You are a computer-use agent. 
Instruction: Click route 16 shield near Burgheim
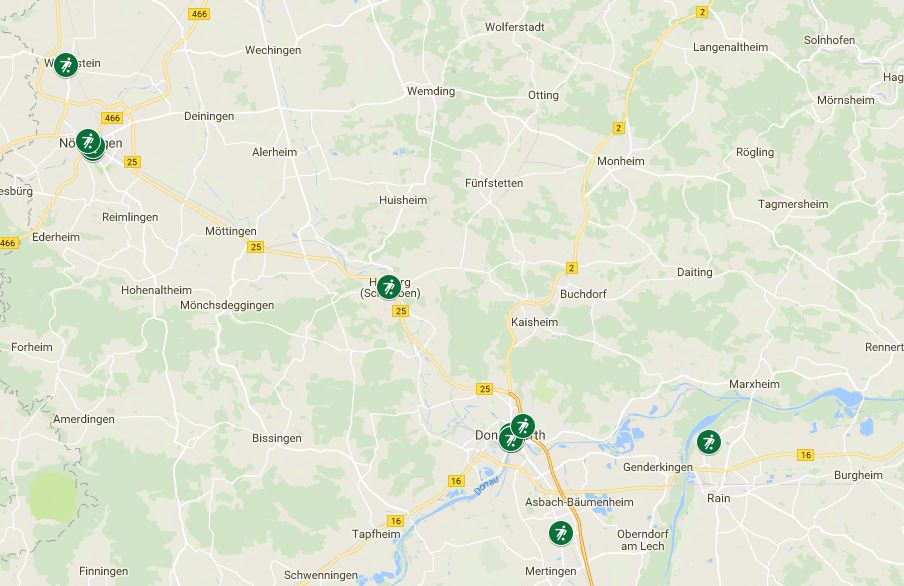805,454
